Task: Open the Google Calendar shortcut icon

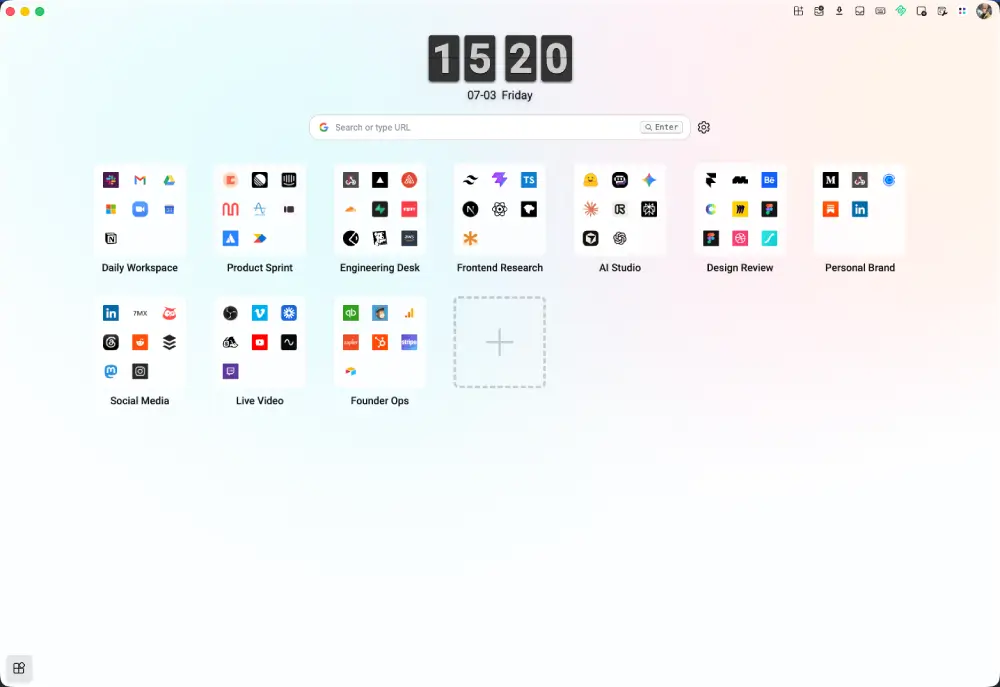Action: click(169, 209)
